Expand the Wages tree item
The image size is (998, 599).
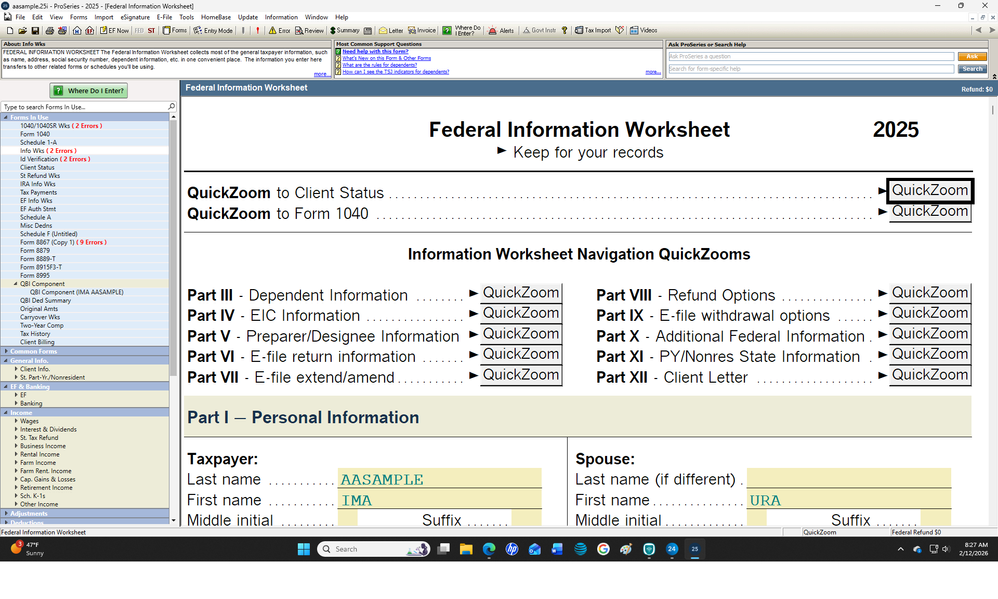click(17, 422)
